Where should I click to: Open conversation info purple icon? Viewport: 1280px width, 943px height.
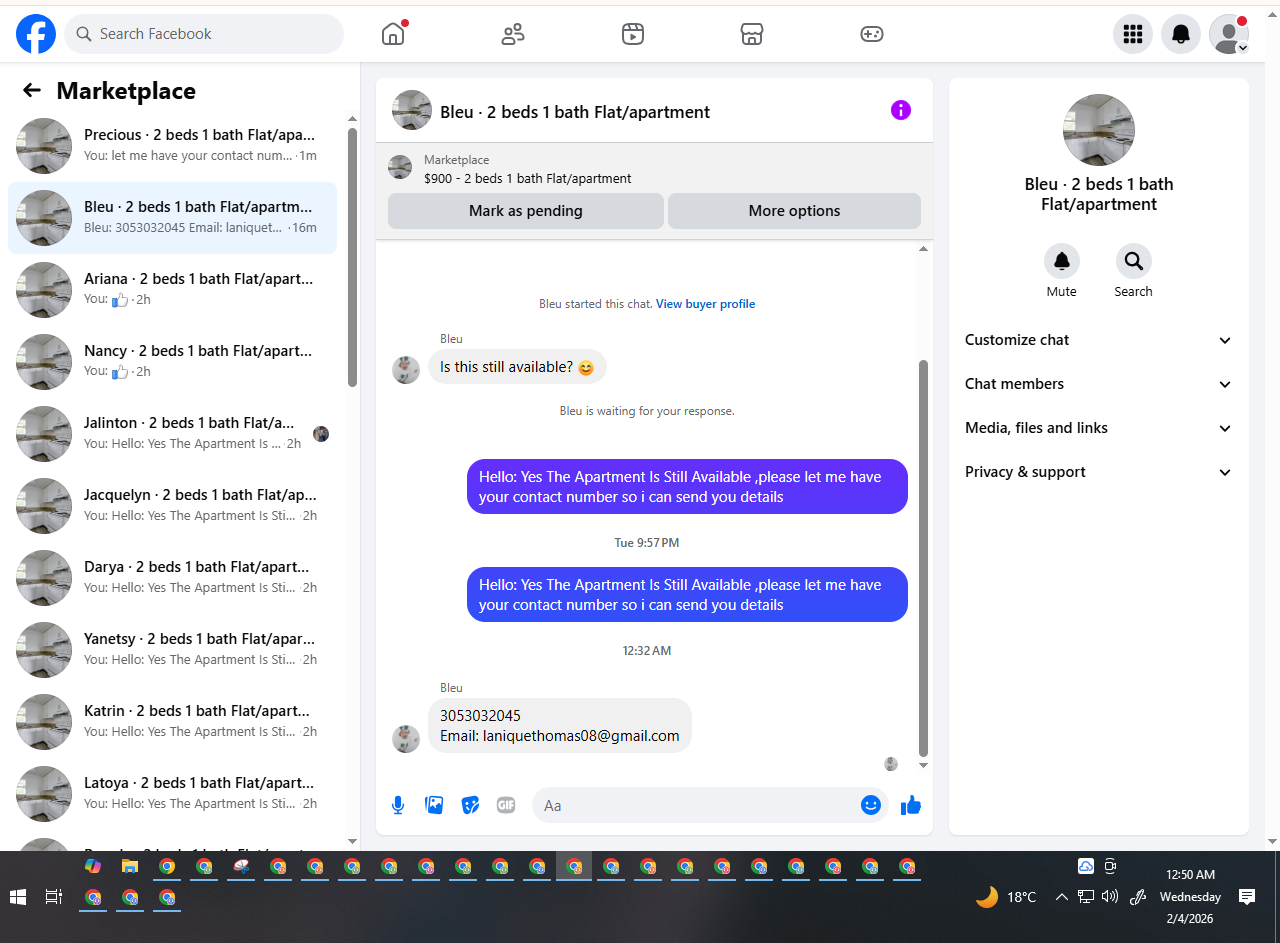(x=901, y=110)
